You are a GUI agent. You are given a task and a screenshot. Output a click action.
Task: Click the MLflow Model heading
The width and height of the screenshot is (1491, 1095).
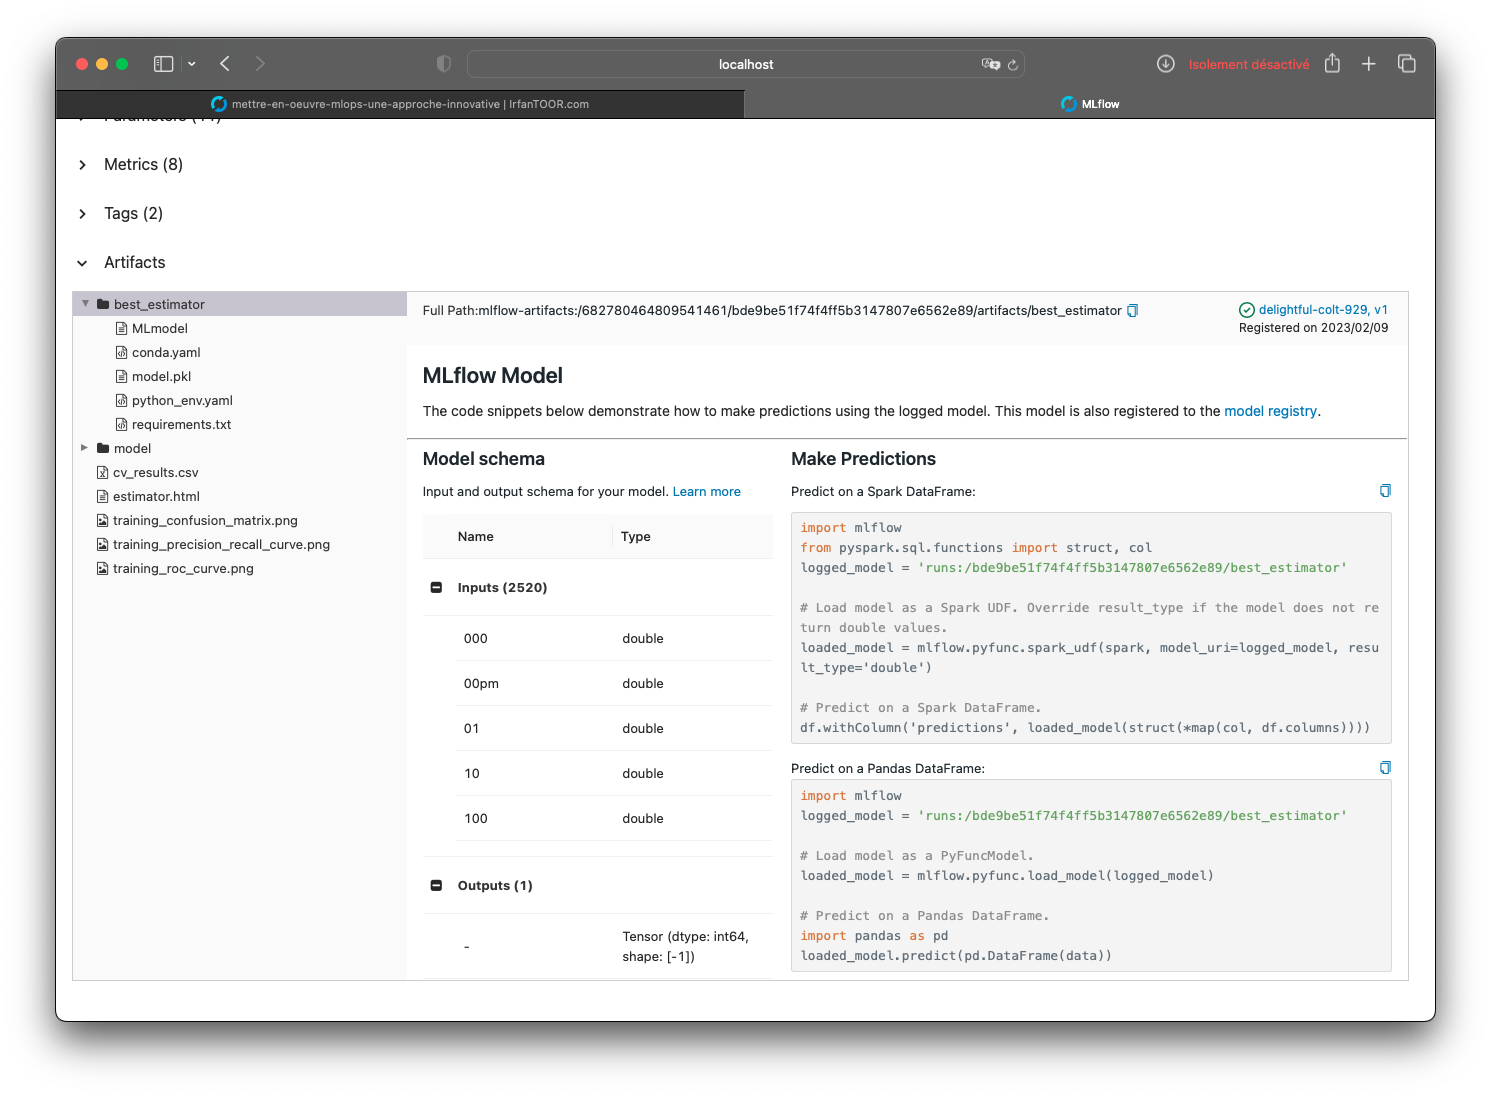493,376
